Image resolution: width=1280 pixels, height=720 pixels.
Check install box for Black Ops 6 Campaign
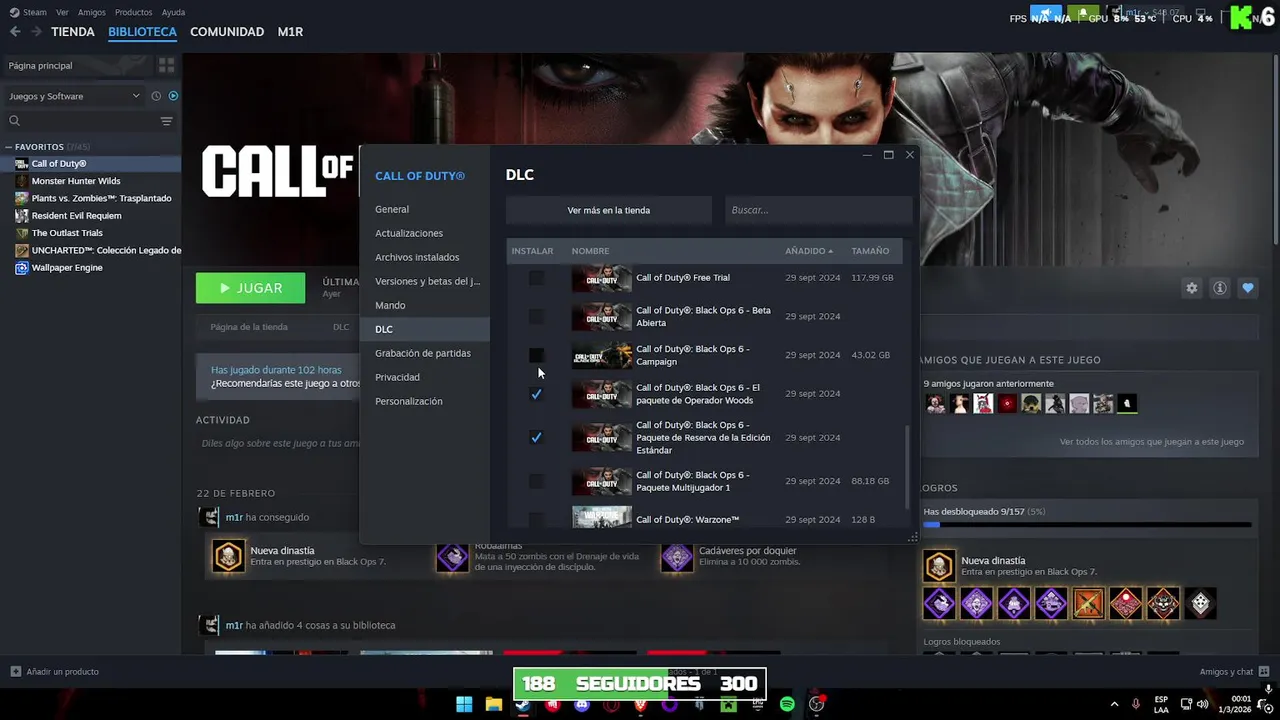pyautogui.click(x=536, y=355)
